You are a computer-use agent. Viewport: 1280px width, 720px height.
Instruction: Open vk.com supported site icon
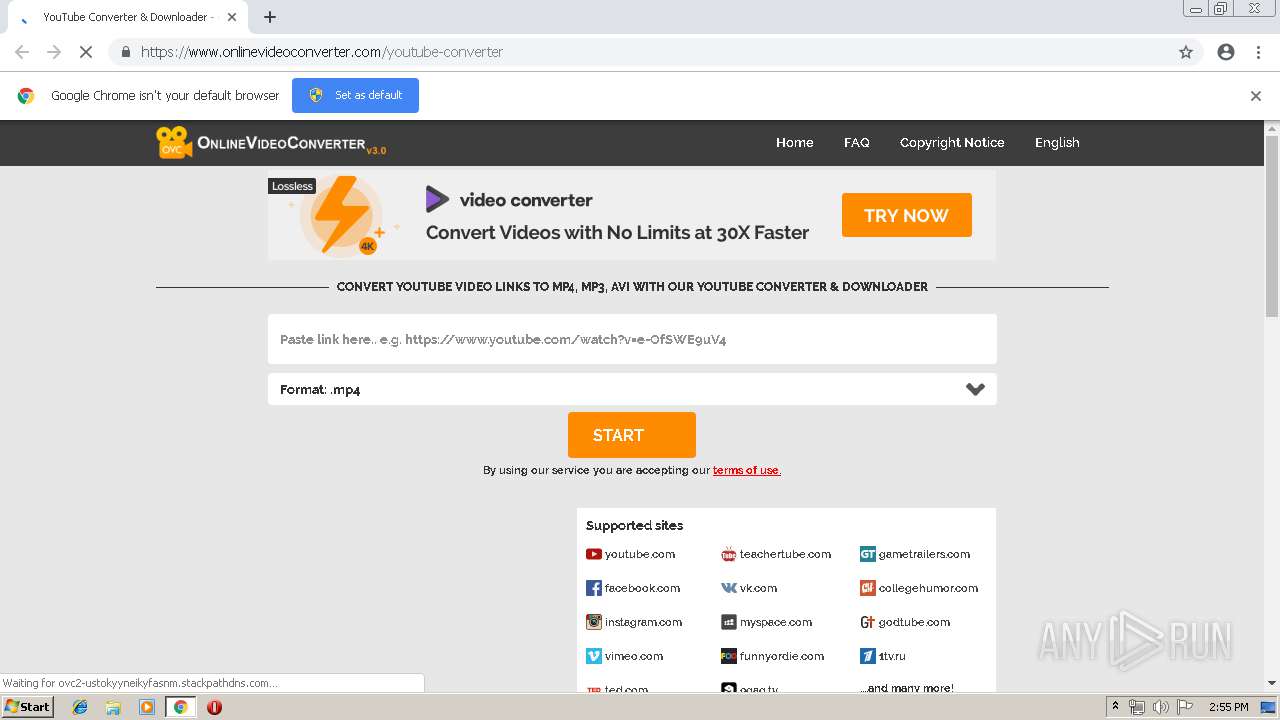729,588
